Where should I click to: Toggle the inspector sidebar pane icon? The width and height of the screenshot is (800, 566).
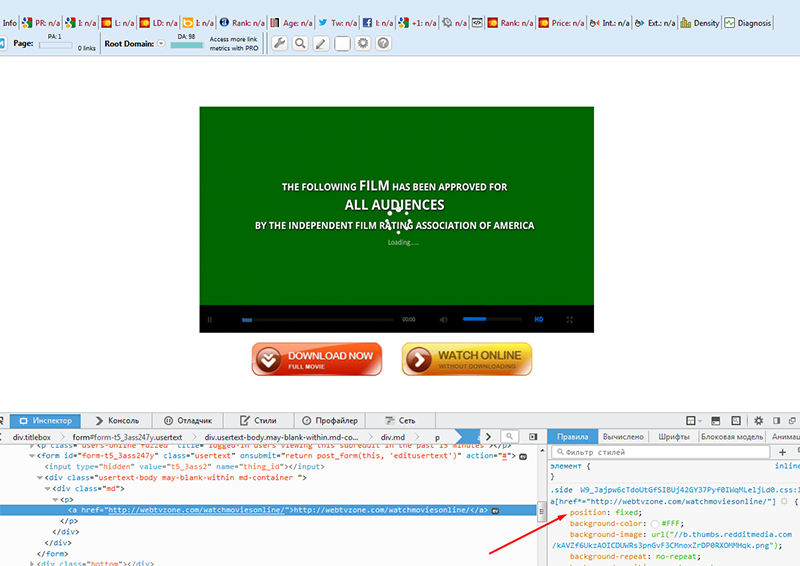point(533,437)
